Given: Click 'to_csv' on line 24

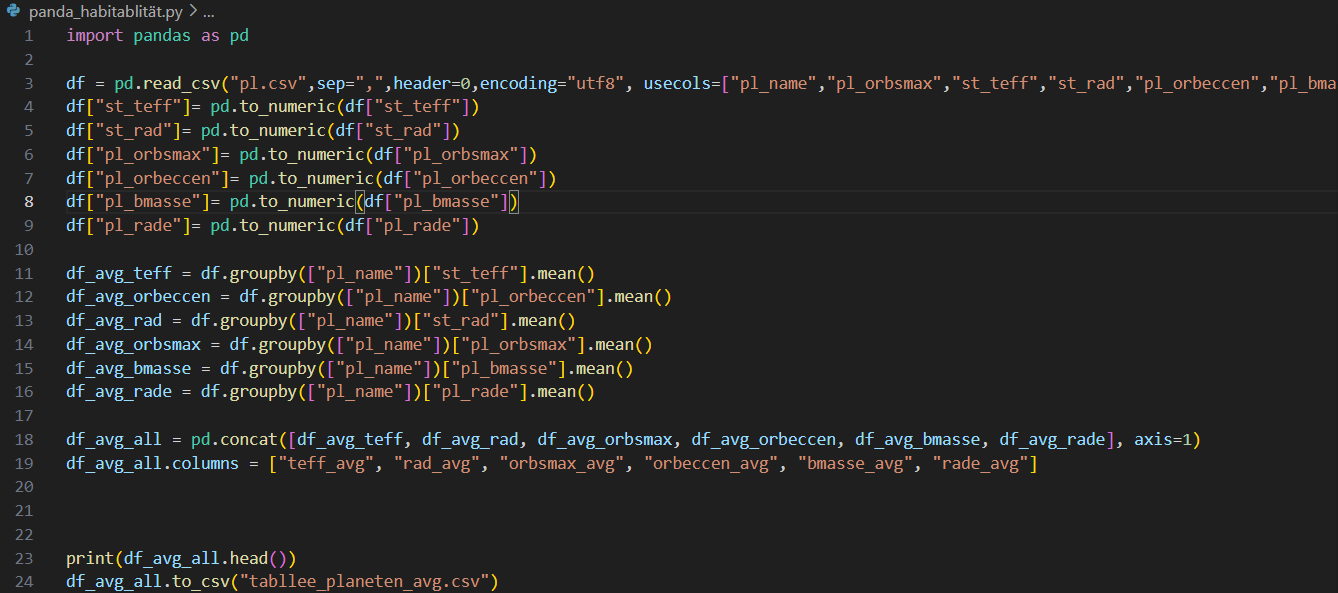Looking at the screenshot, I should [x=201, y=581].
